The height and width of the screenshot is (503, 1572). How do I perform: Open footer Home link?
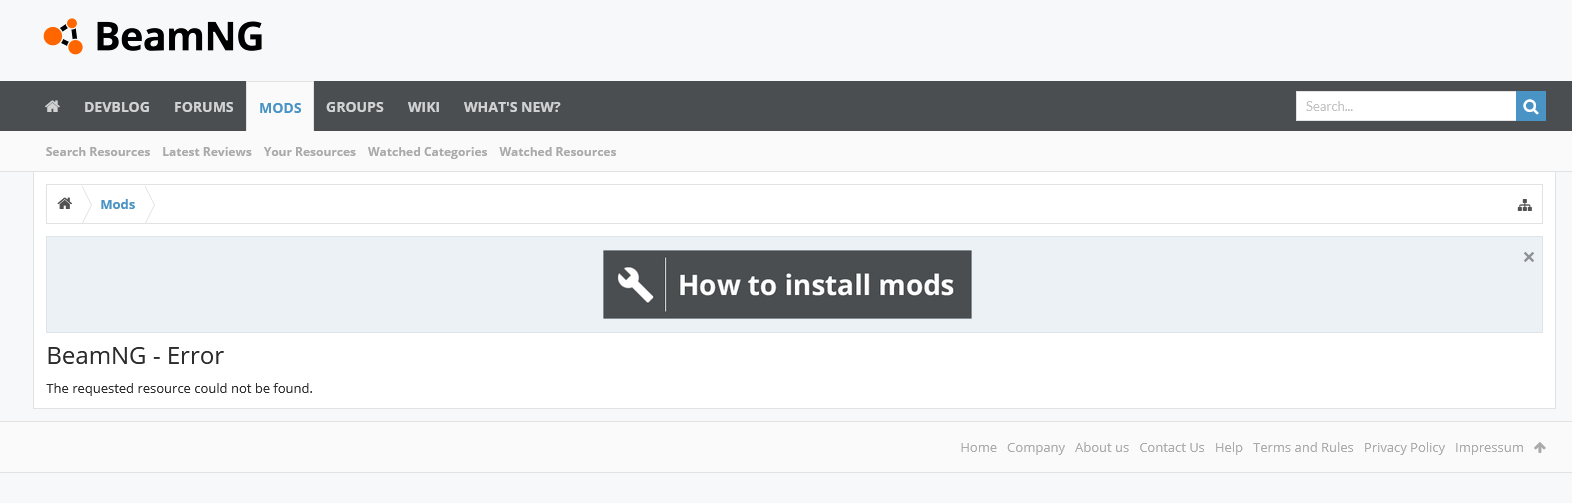pos(979,448)
